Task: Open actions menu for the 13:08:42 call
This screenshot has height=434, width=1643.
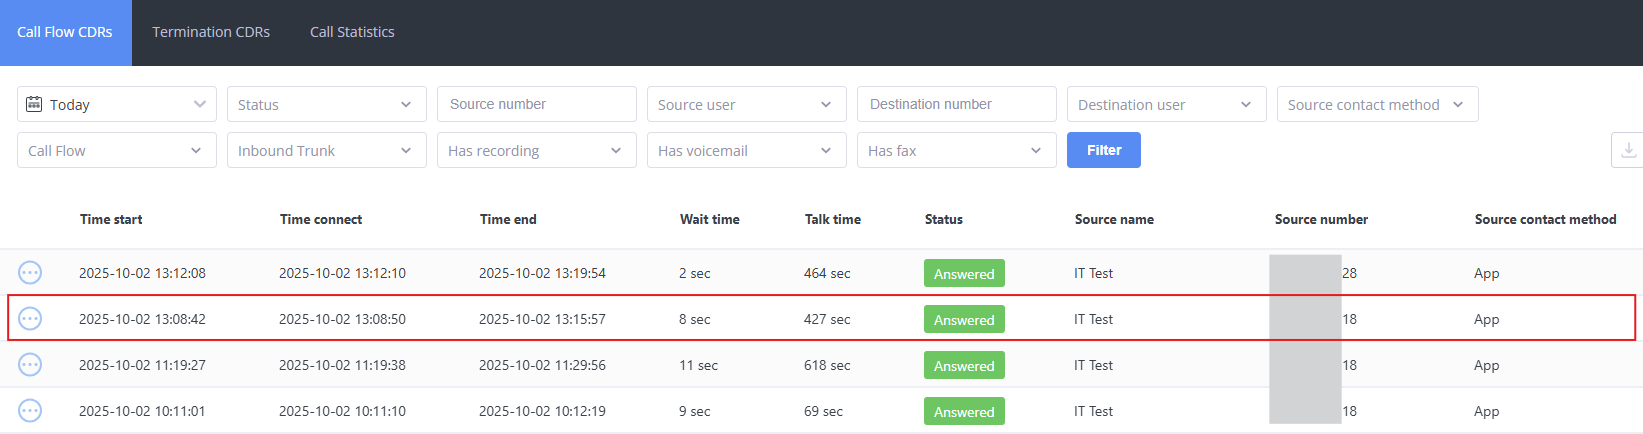Action: 30,319
